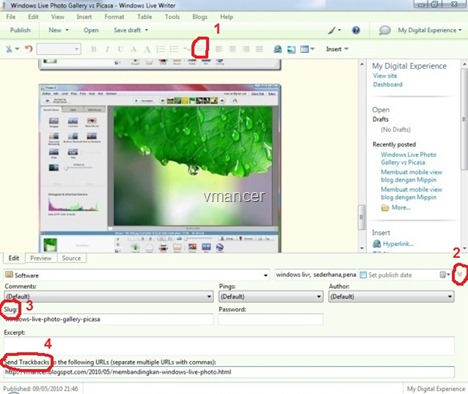Open the File menu
Screen dimensions: 468x394
click(11, 17)
